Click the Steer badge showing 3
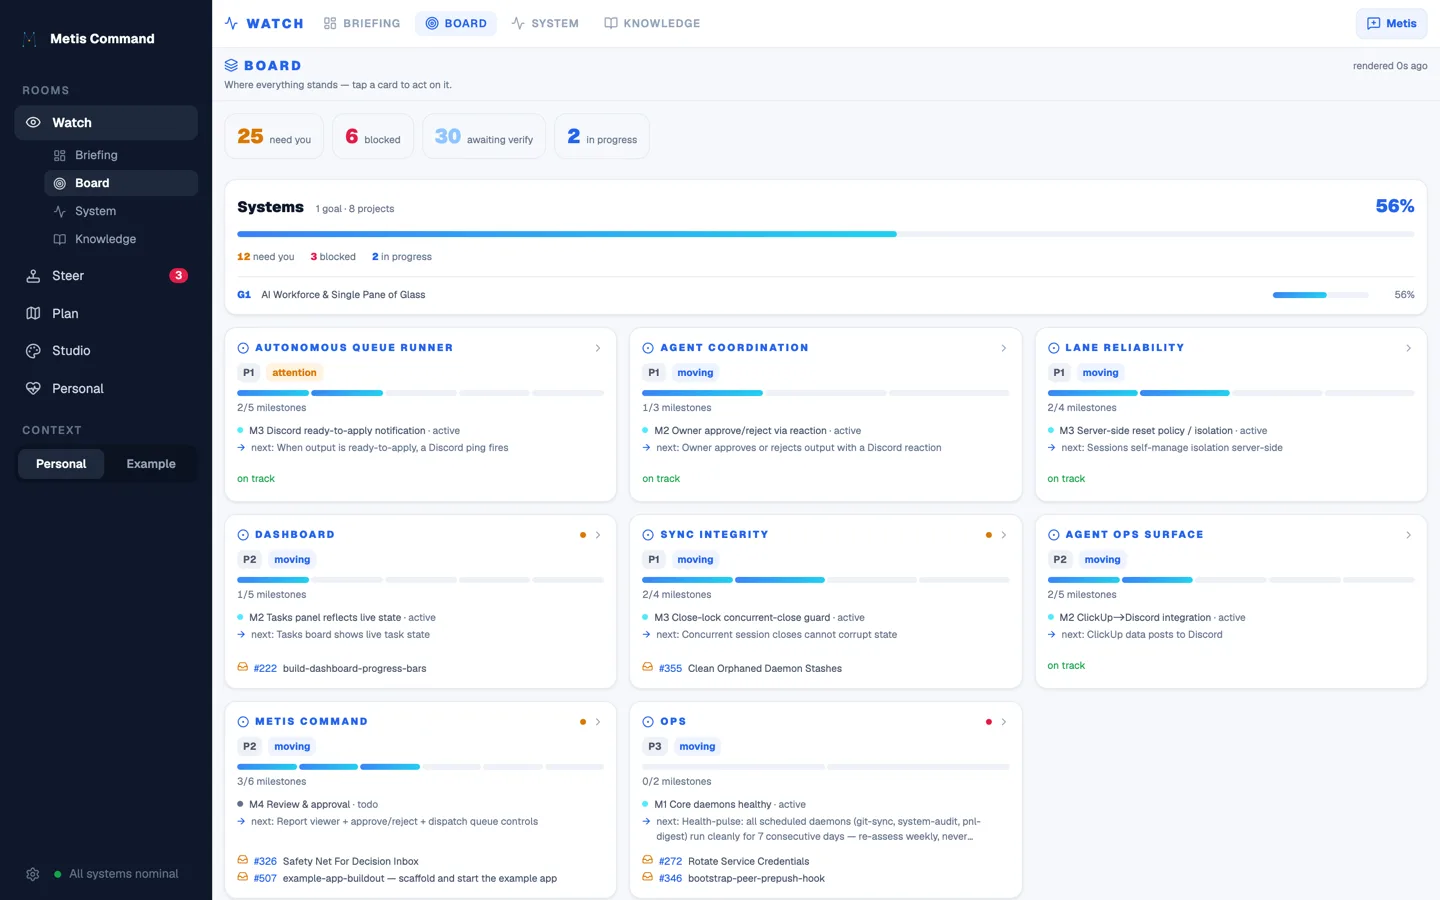 [178, 276]
